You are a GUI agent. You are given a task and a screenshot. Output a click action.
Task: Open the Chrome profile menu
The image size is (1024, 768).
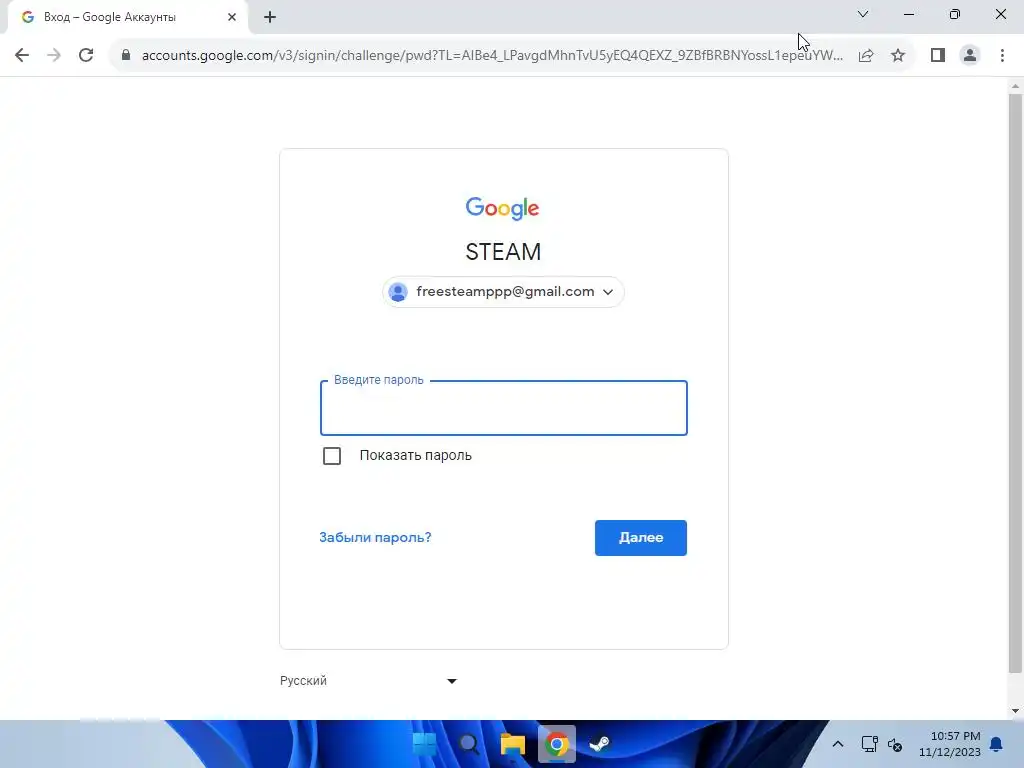click(970, 55)
